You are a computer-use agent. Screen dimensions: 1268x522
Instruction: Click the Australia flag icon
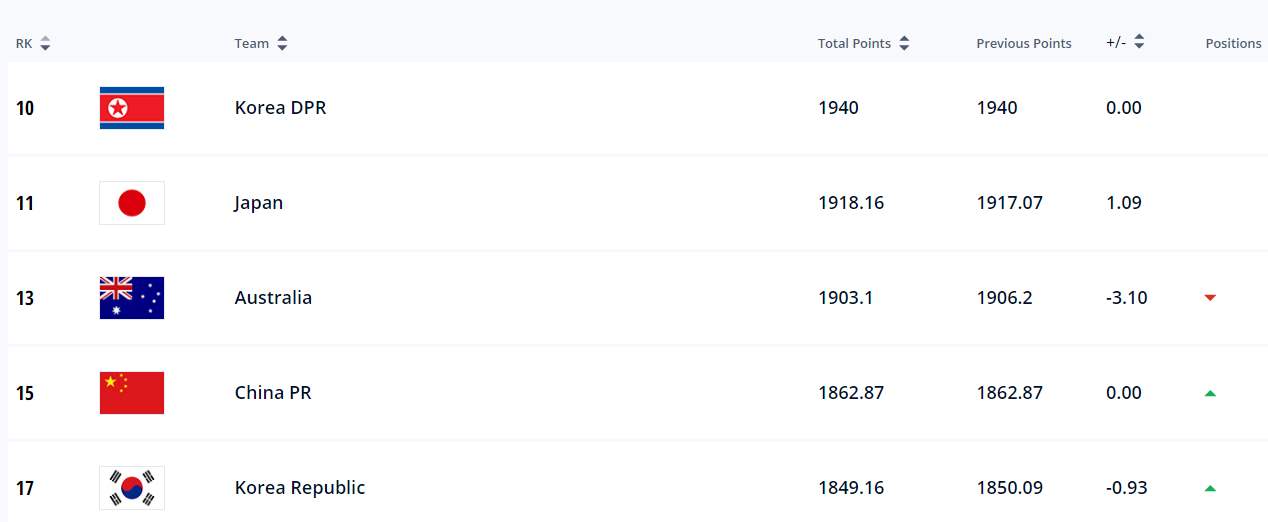pos(132,298)
